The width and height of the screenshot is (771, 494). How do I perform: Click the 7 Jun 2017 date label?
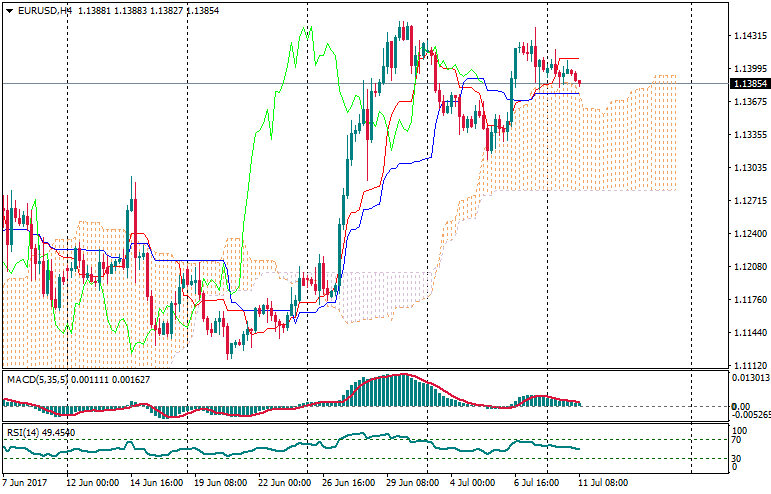(x=25, y=482)
